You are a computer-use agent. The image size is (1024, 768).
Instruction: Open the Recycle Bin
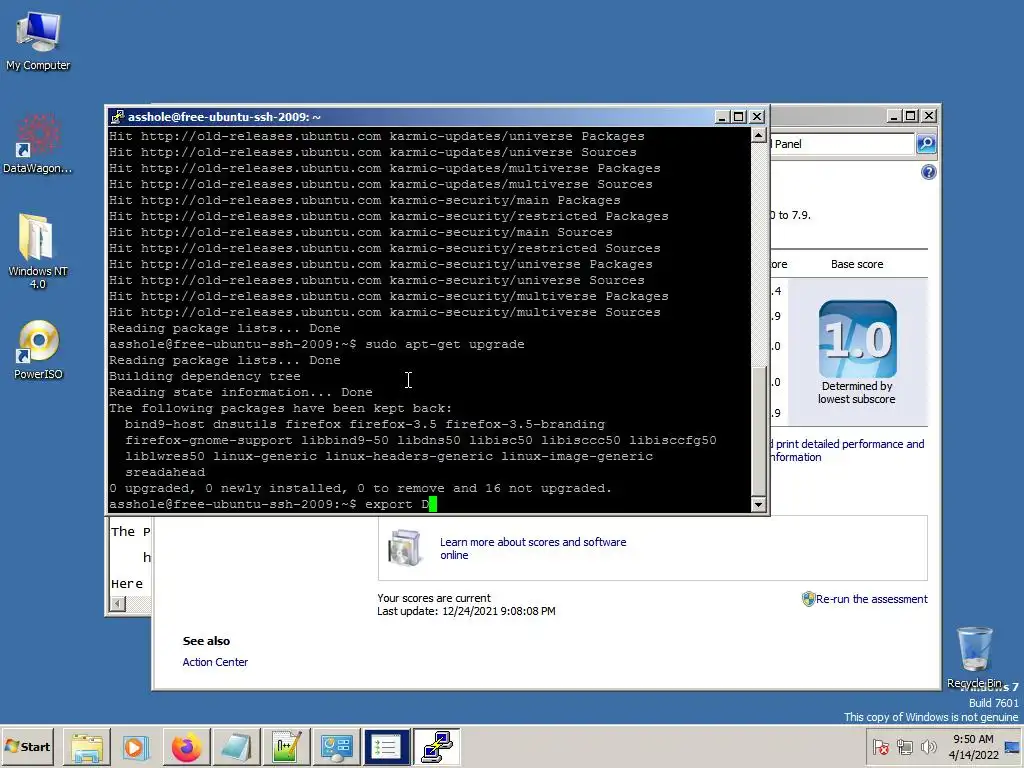point(974,658)
